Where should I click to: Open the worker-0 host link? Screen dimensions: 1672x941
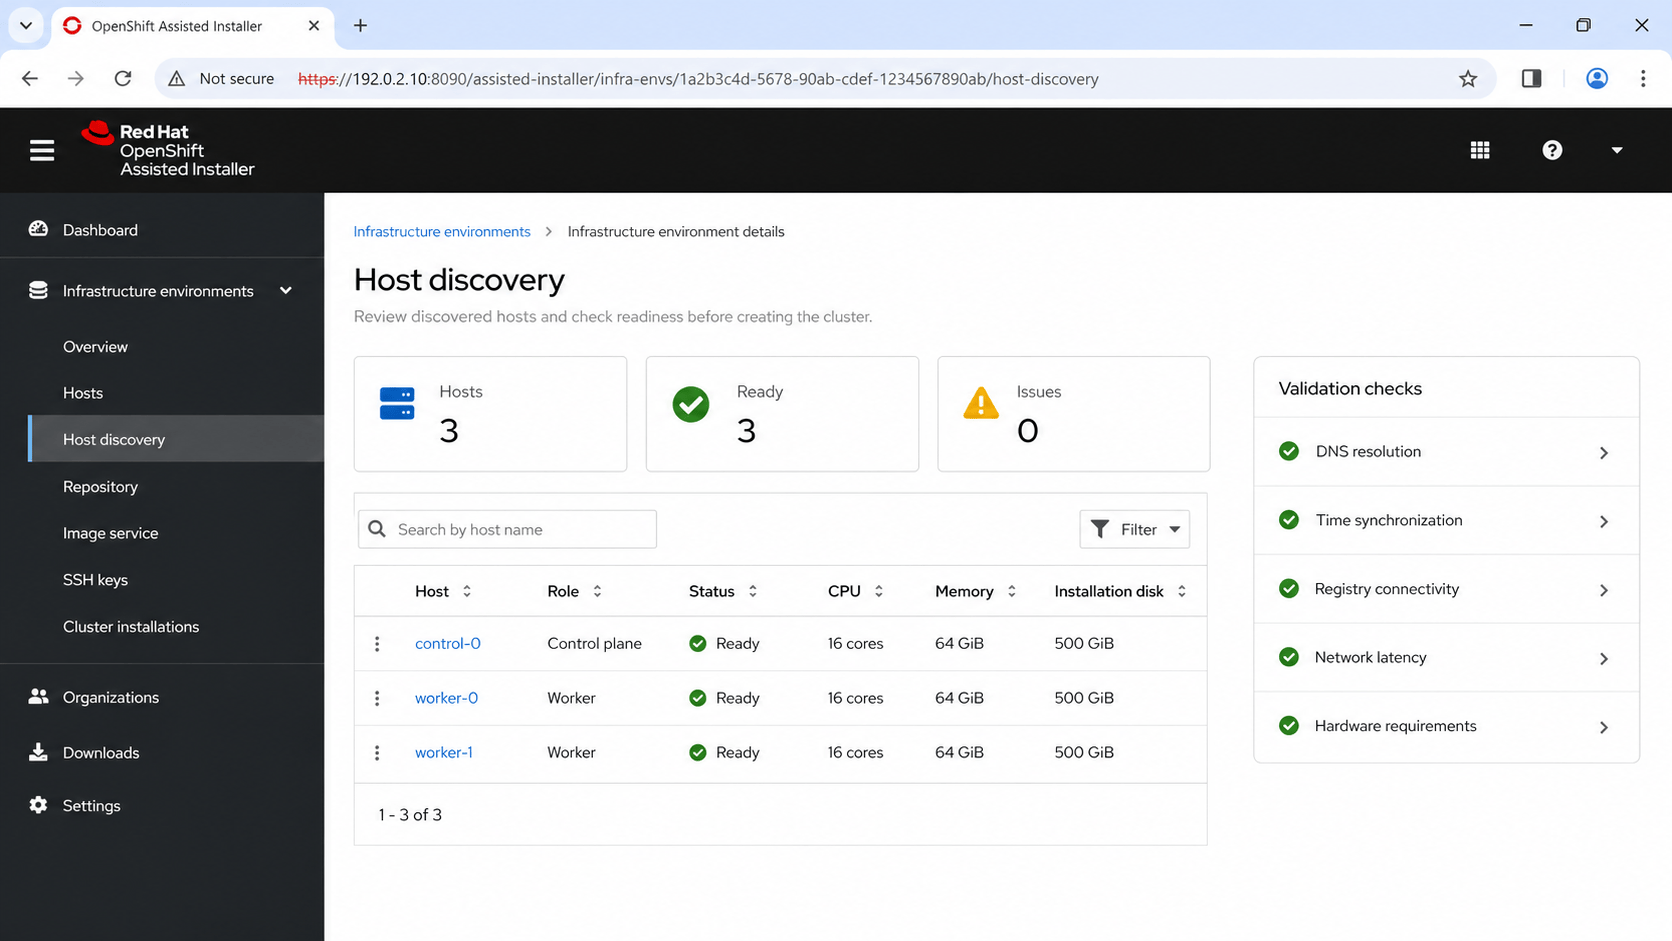click(446, 698)
